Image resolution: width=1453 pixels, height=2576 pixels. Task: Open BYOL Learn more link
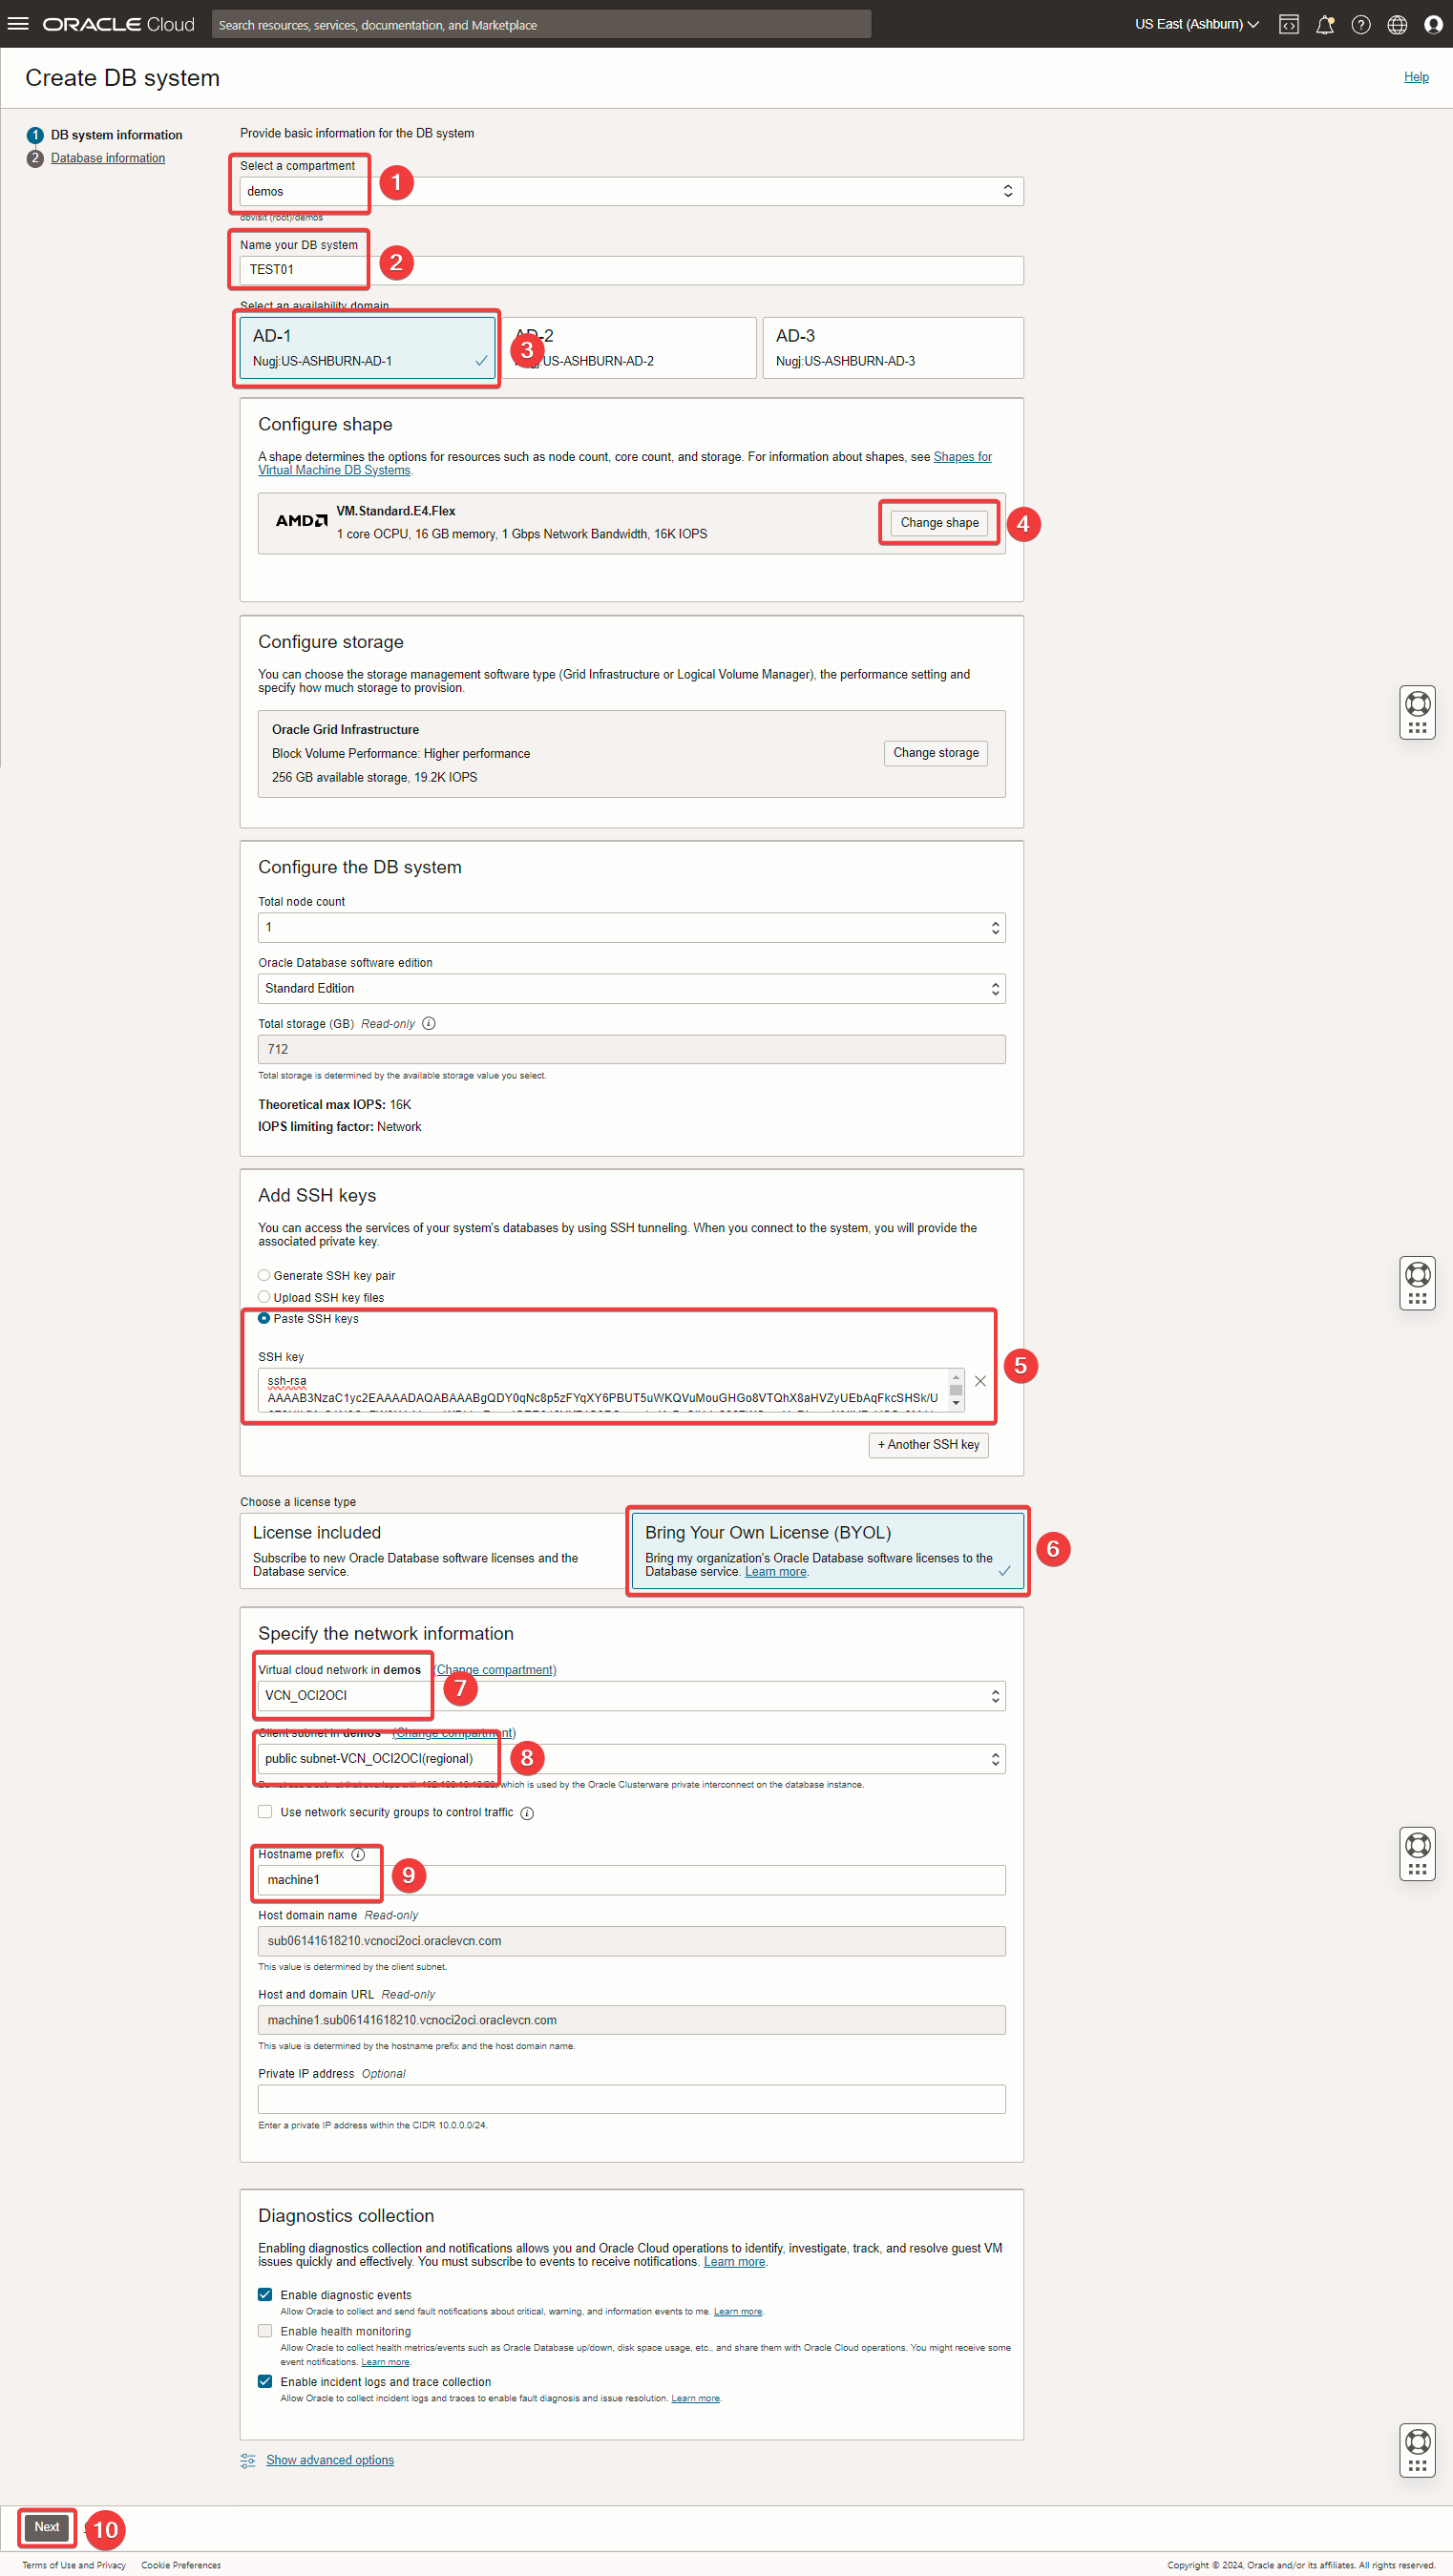[775, 1571]
